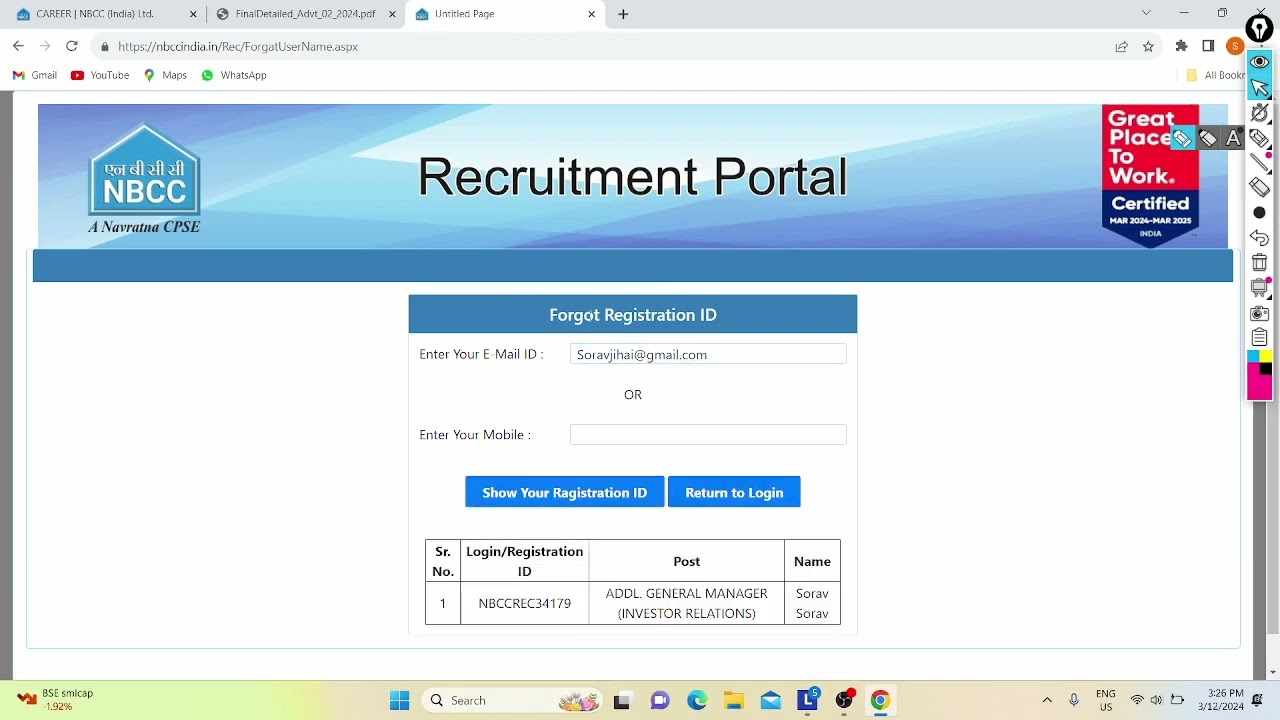1280x720 pixels.
Task: Open a new browser tab
Action: tap(623, 14)
